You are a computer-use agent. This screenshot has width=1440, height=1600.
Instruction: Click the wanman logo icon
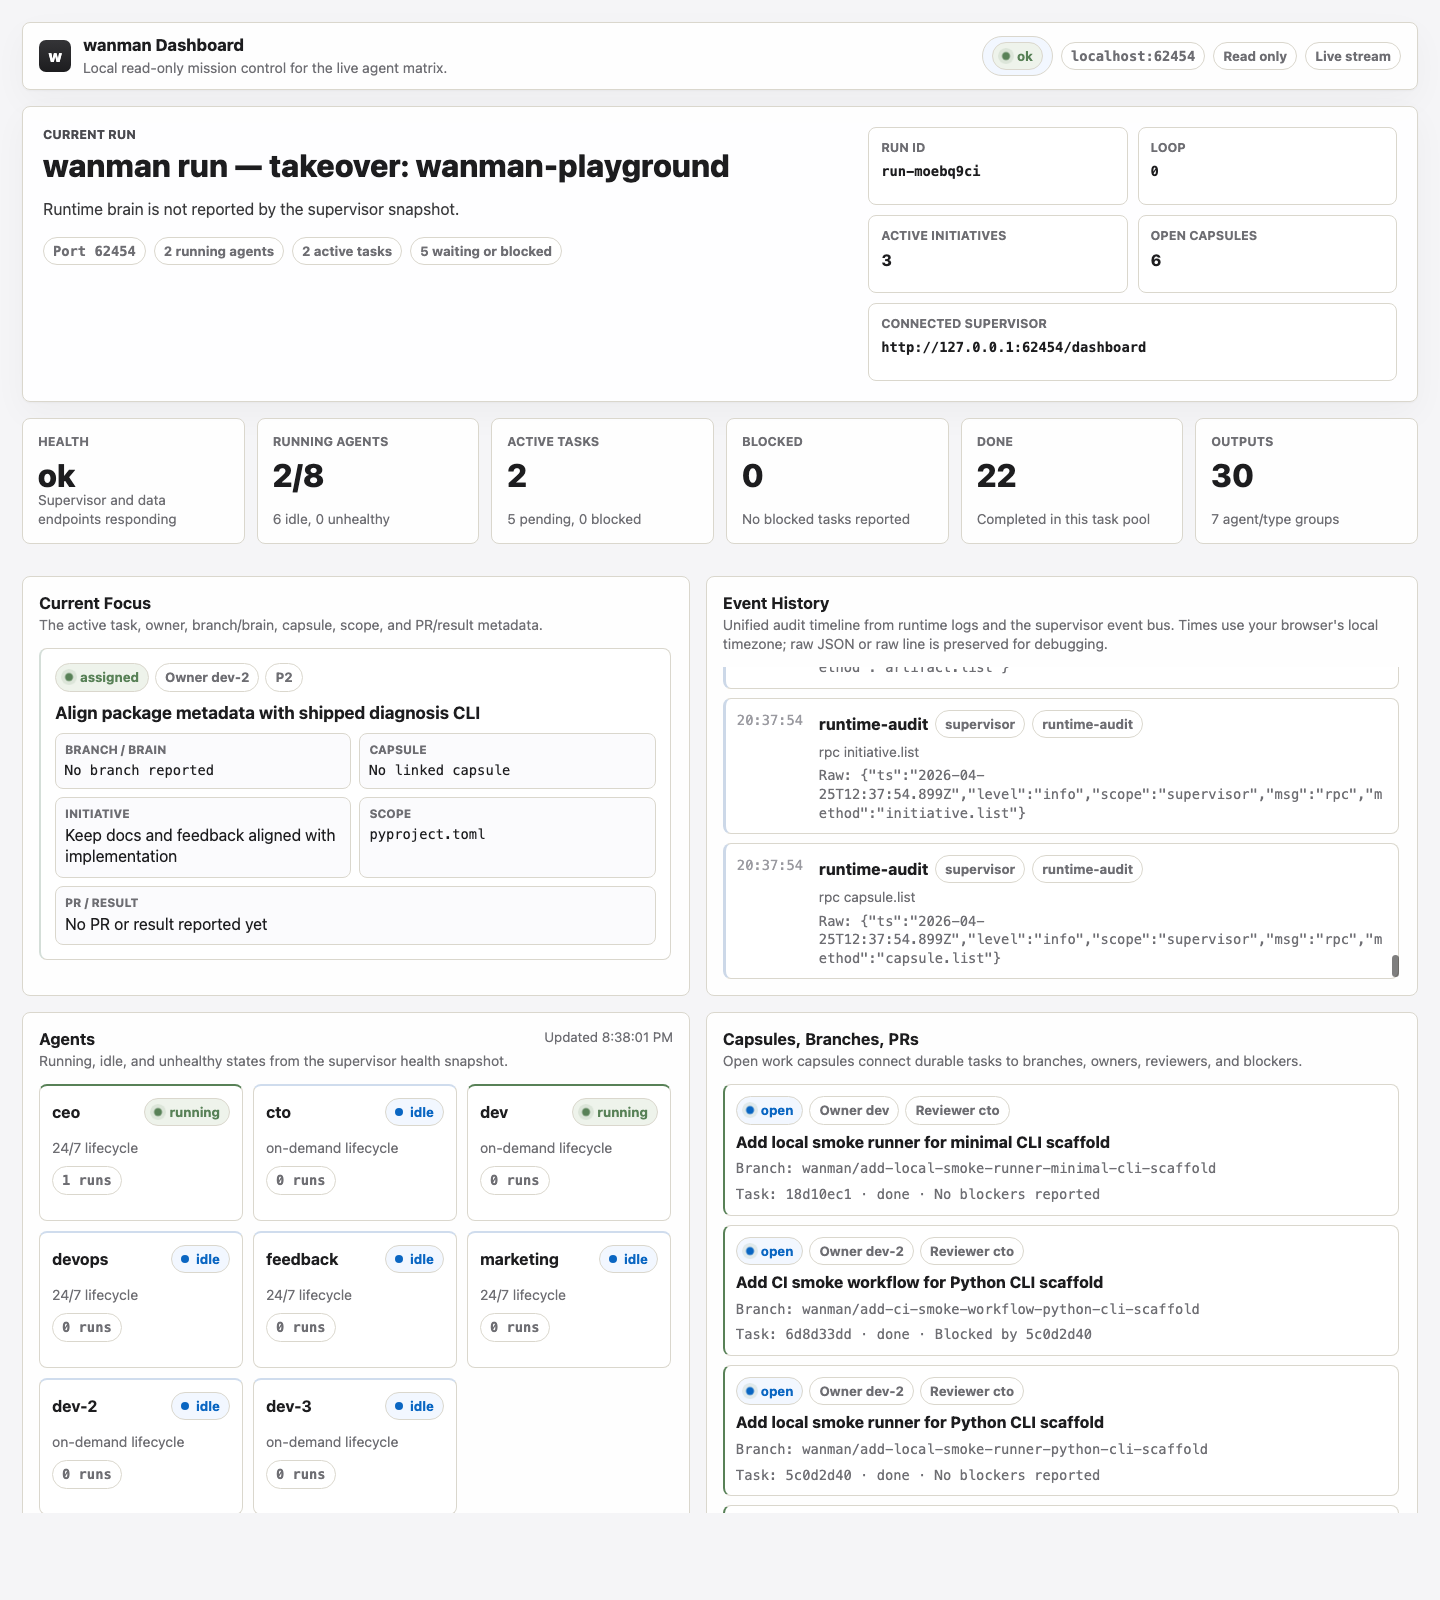(x=55, y=56)
